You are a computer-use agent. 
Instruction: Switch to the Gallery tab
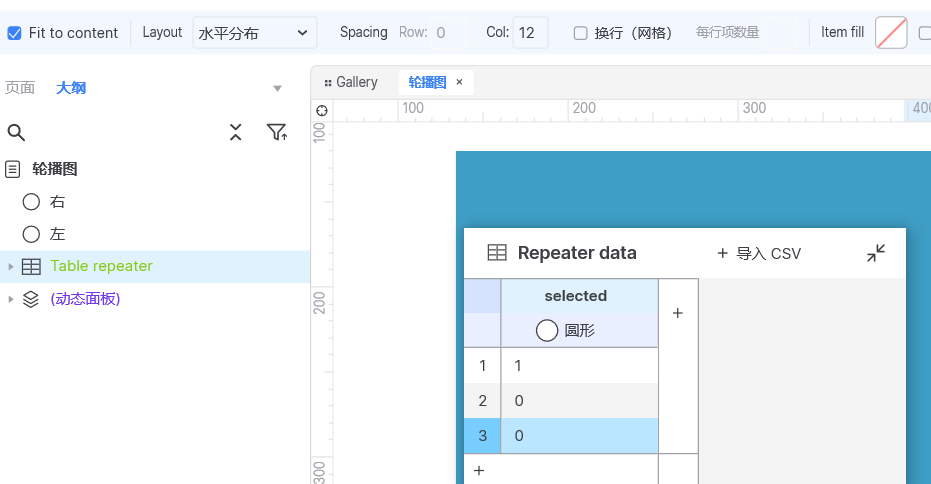click(x=351, y=82)
